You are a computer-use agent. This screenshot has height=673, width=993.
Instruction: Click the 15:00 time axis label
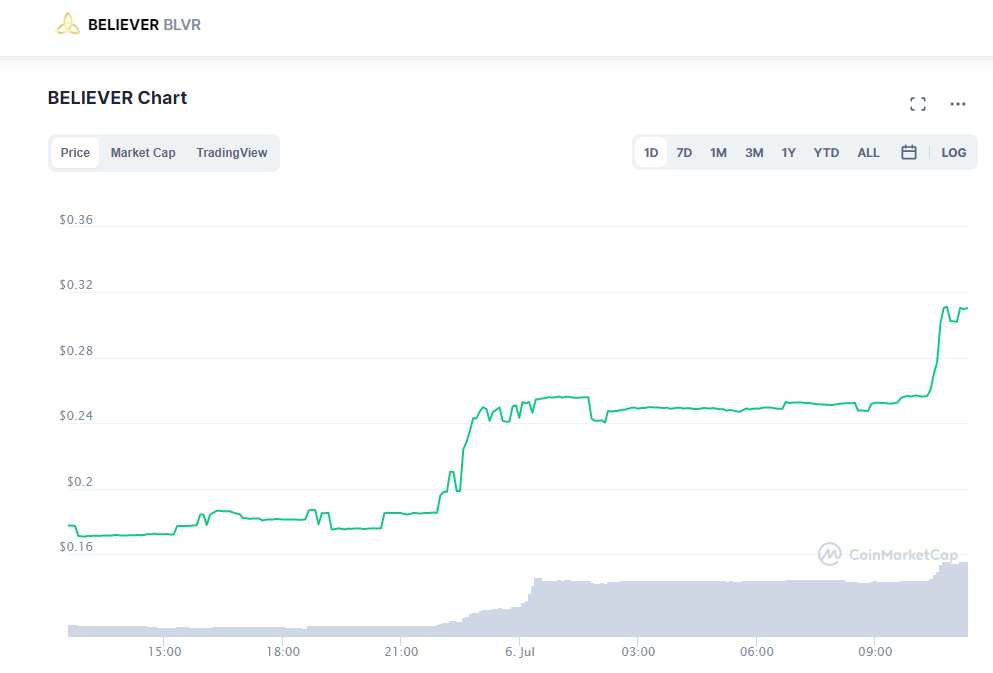click(x=165, y=651)
